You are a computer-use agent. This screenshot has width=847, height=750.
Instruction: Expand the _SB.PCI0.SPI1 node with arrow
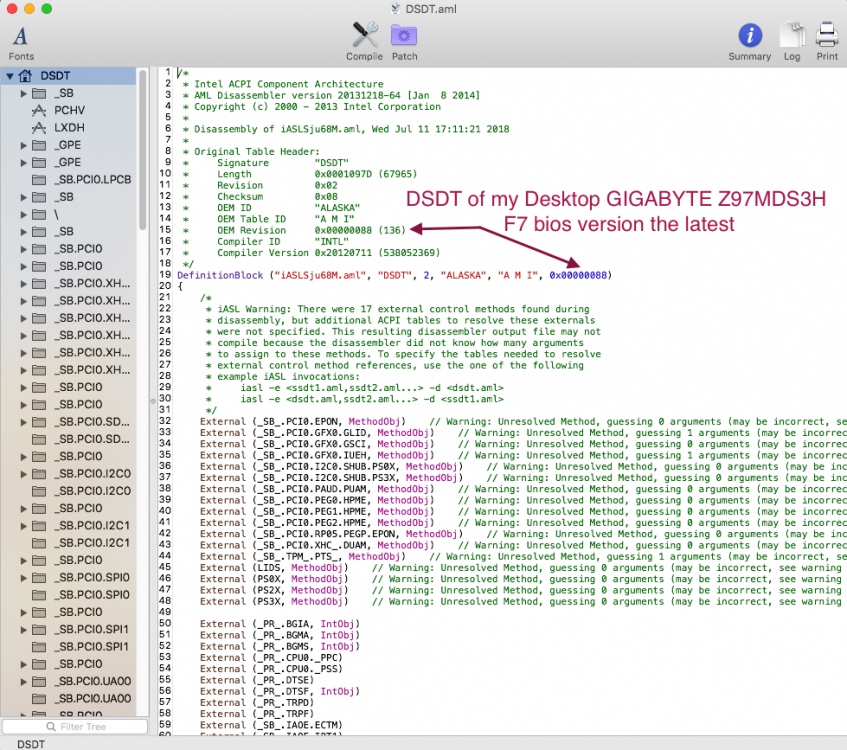(23, 630)
